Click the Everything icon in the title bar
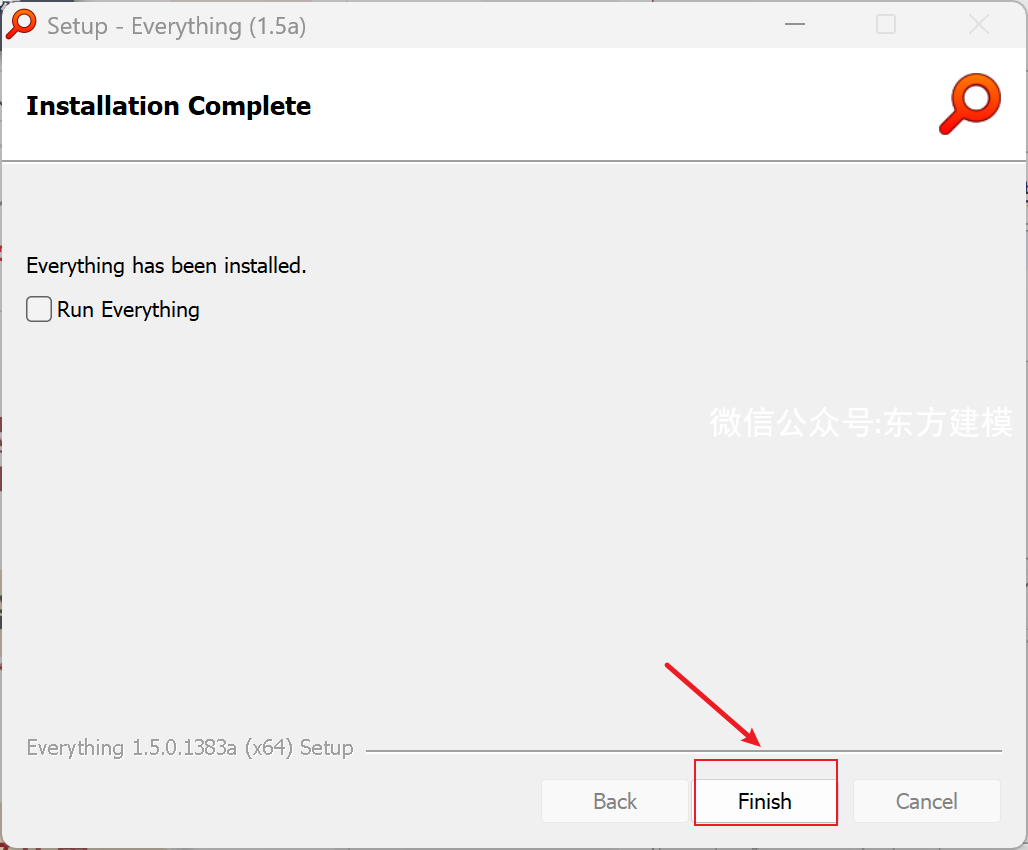Viewport: 1028px width, 850px height. (21, 25)
